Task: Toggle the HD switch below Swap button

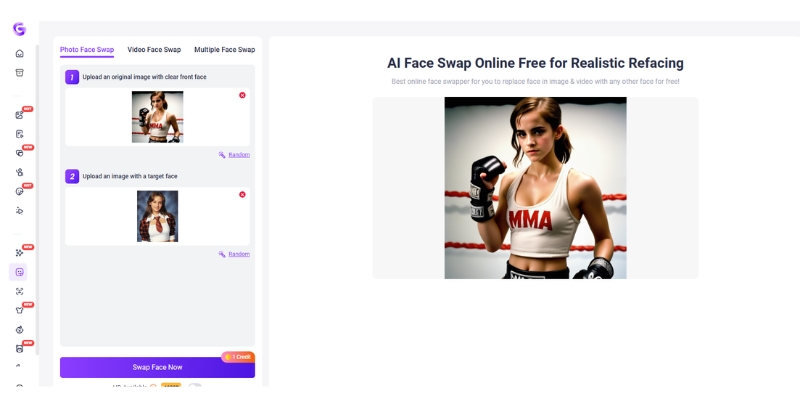Action: 195,386
